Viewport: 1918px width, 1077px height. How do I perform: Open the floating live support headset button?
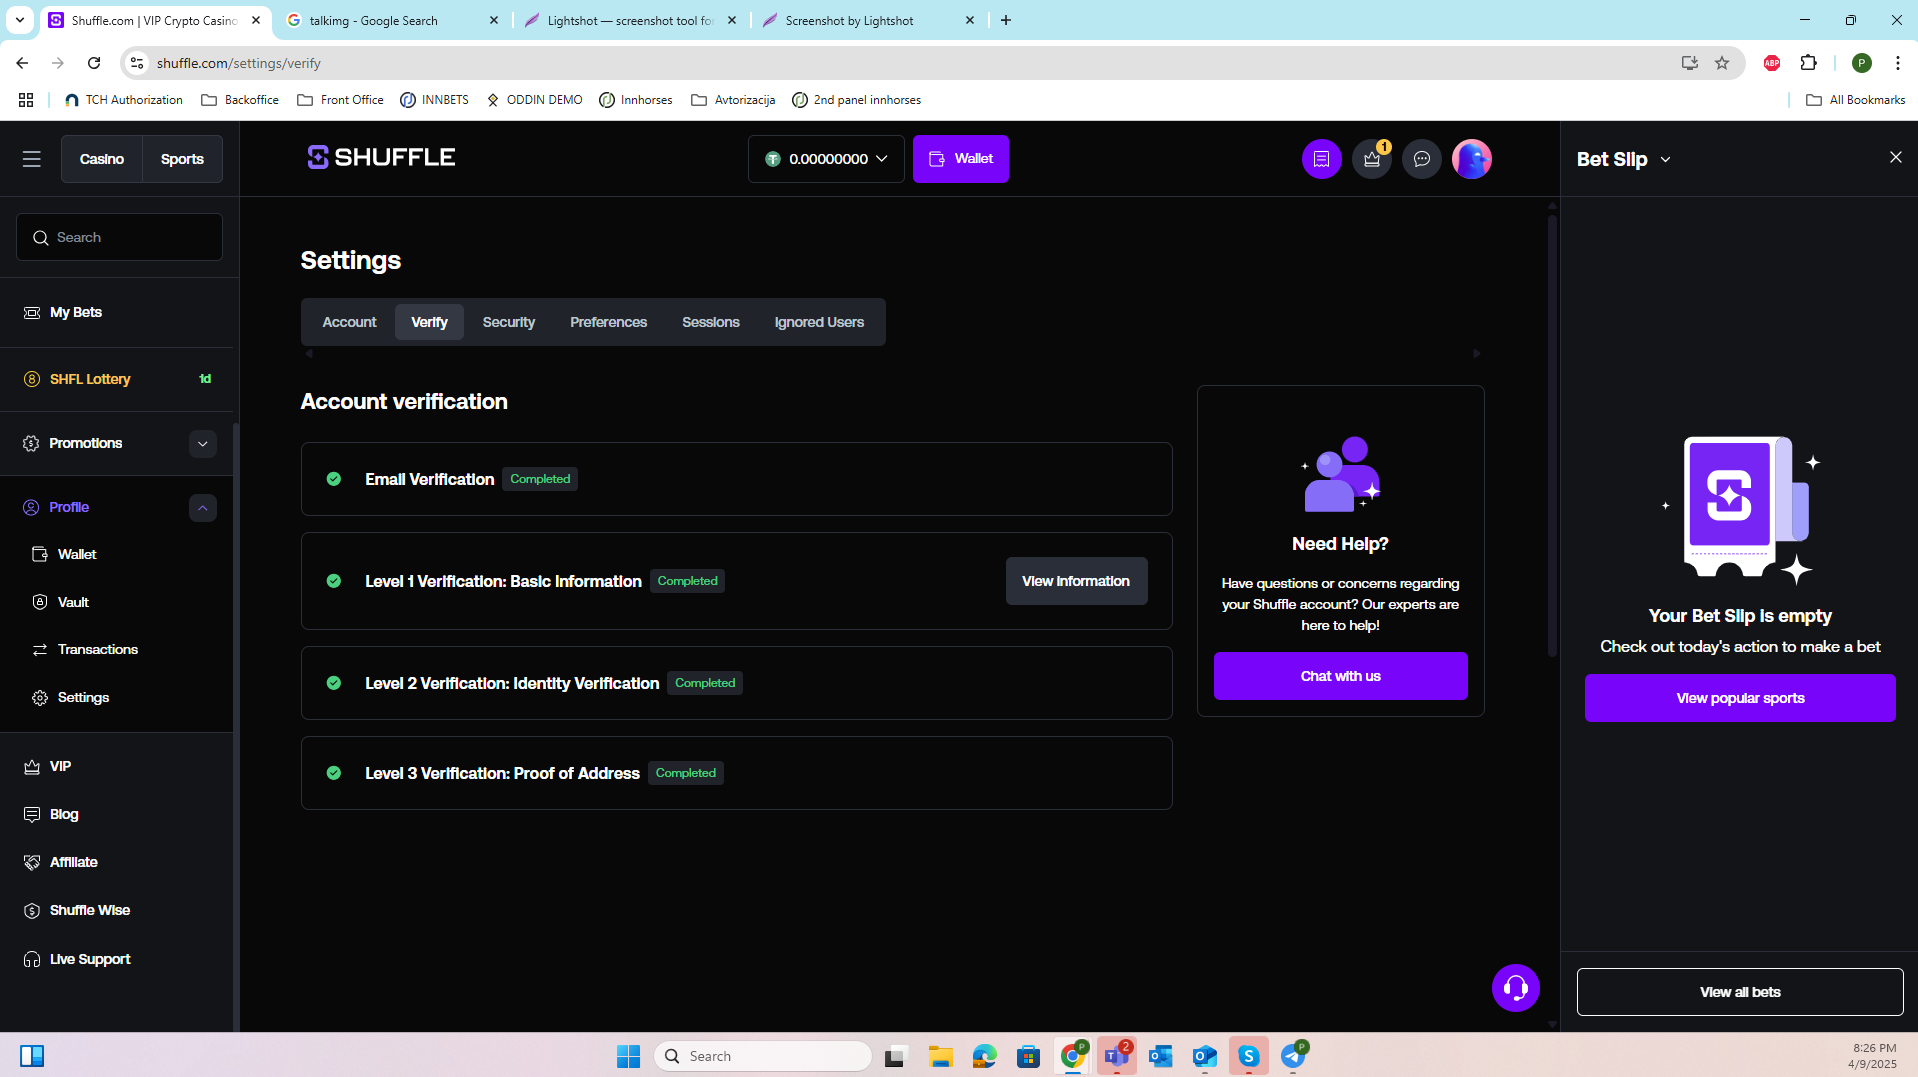[x=1515, y=988]
